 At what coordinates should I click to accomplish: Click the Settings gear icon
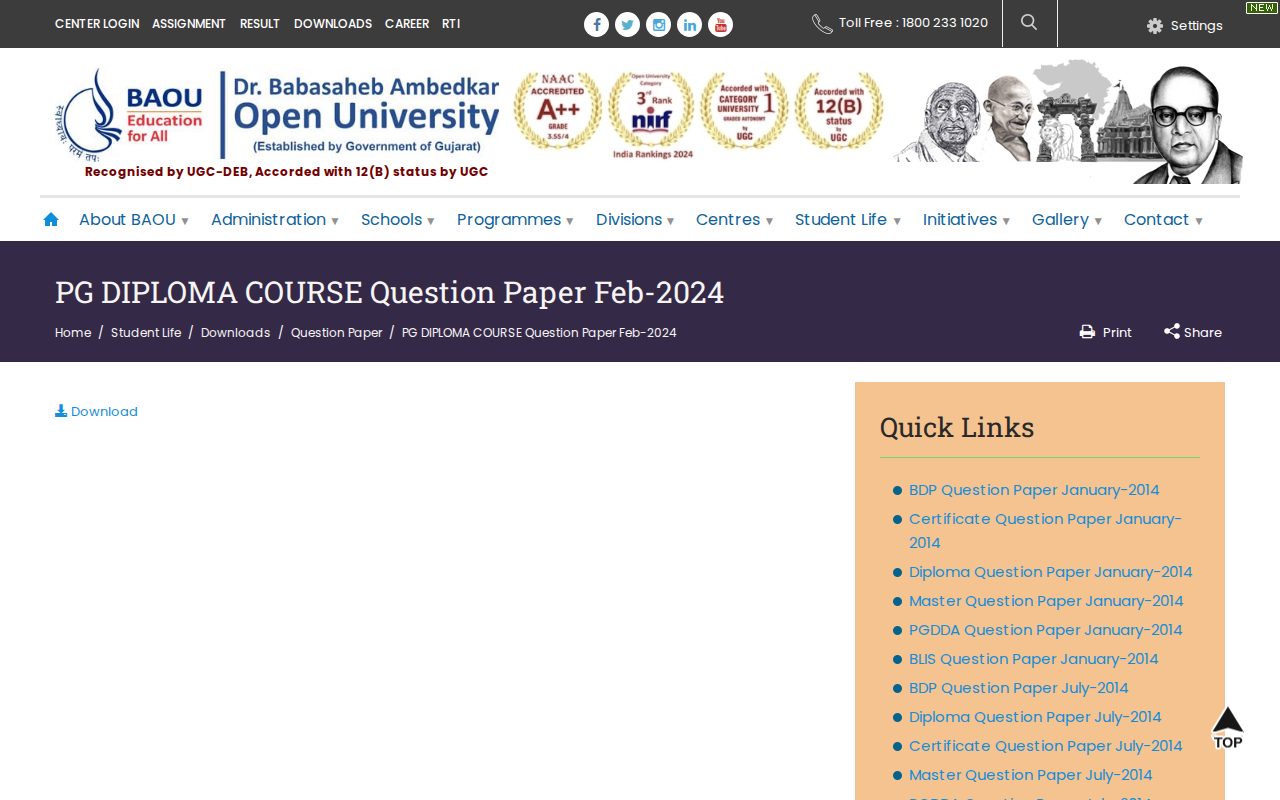(1155, 26)
